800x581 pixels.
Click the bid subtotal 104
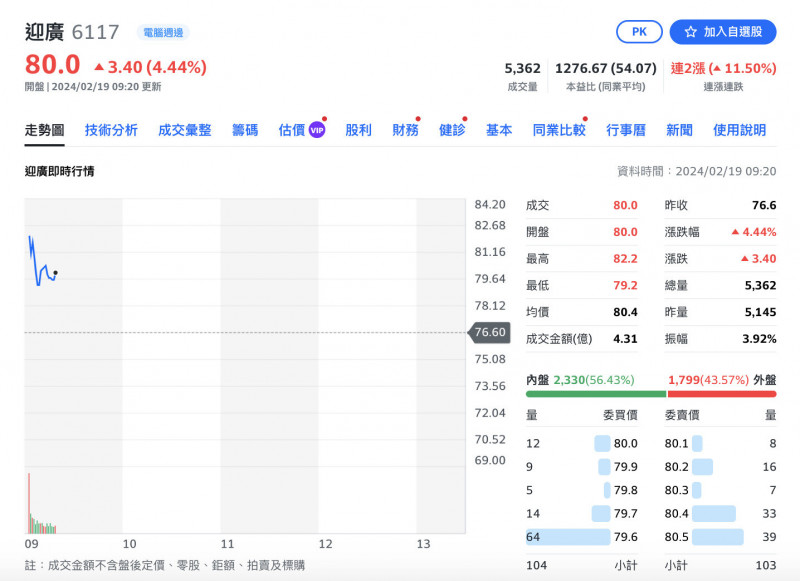[536, 565]
